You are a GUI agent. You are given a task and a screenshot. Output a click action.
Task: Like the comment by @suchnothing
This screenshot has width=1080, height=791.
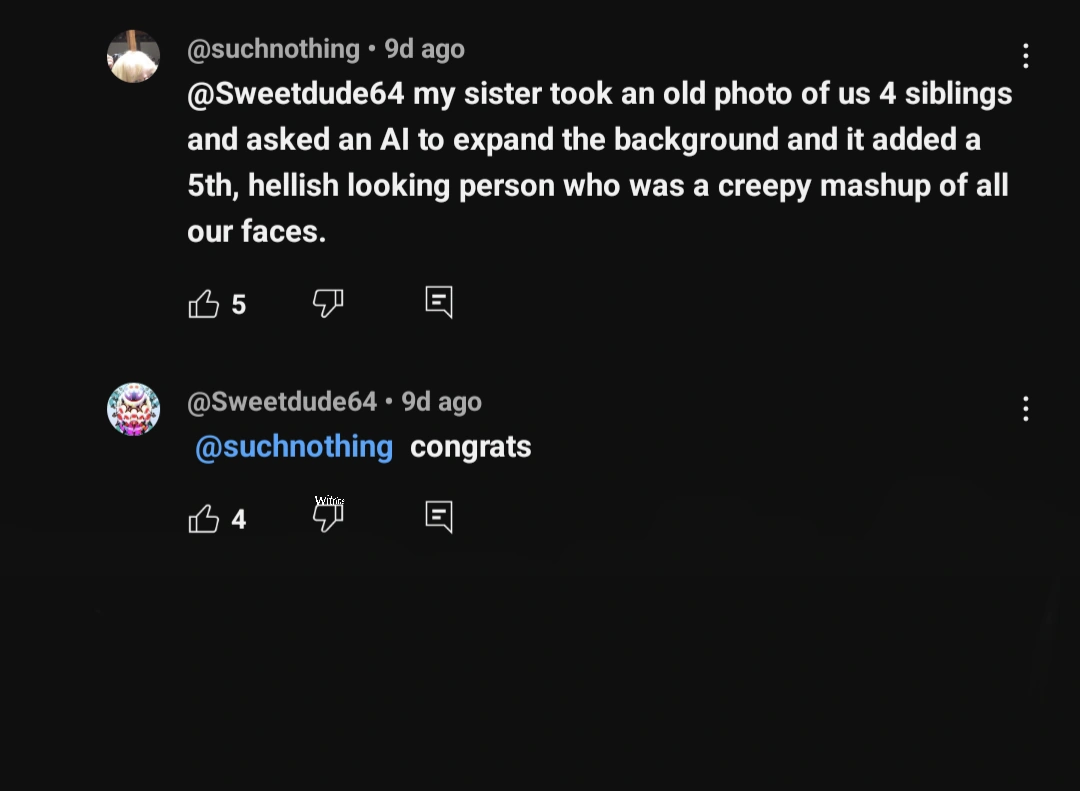pos(204,304)
